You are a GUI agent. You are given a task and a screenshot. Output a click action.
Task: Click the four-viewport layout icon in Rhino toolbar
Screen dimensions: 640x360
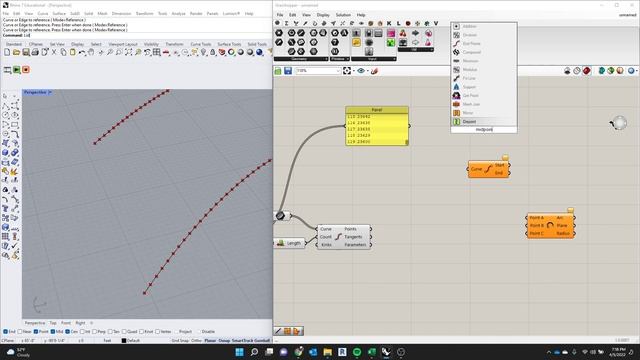[157, 52]
